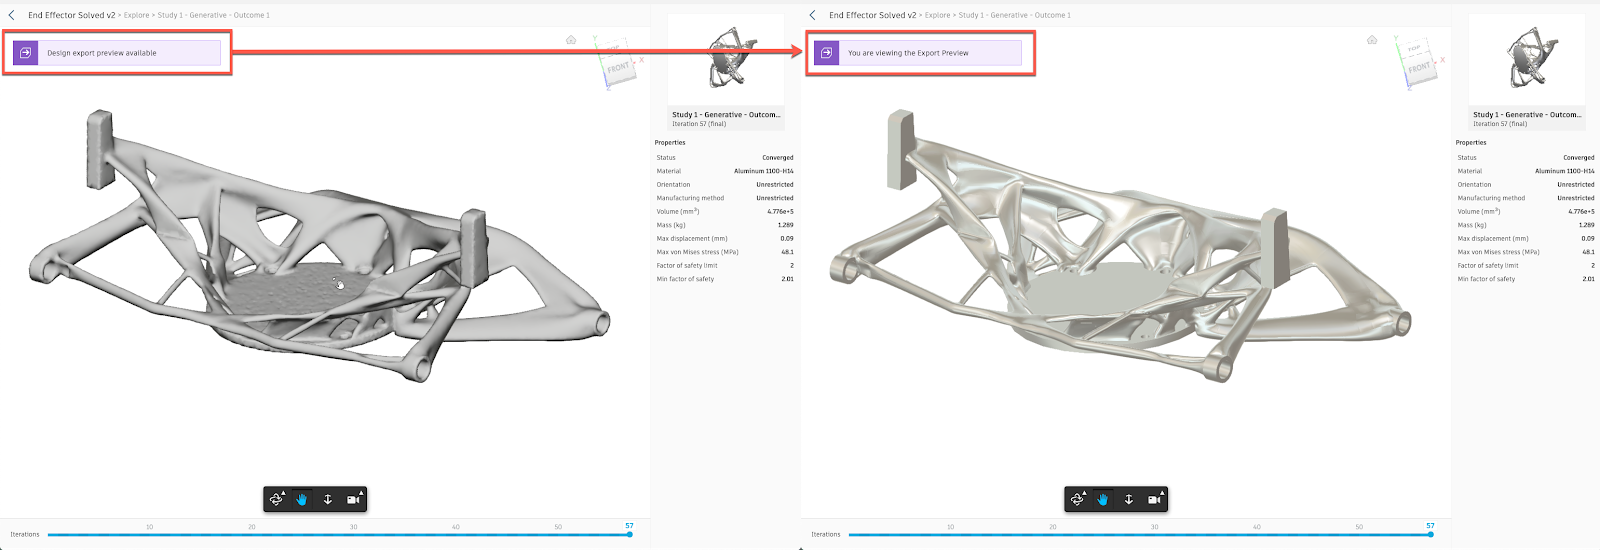Viewport: 1600px width, 550px height.
Task: Click the 'You are viewing the Export Preview' purple icon
Action: [x=826, y=53]
